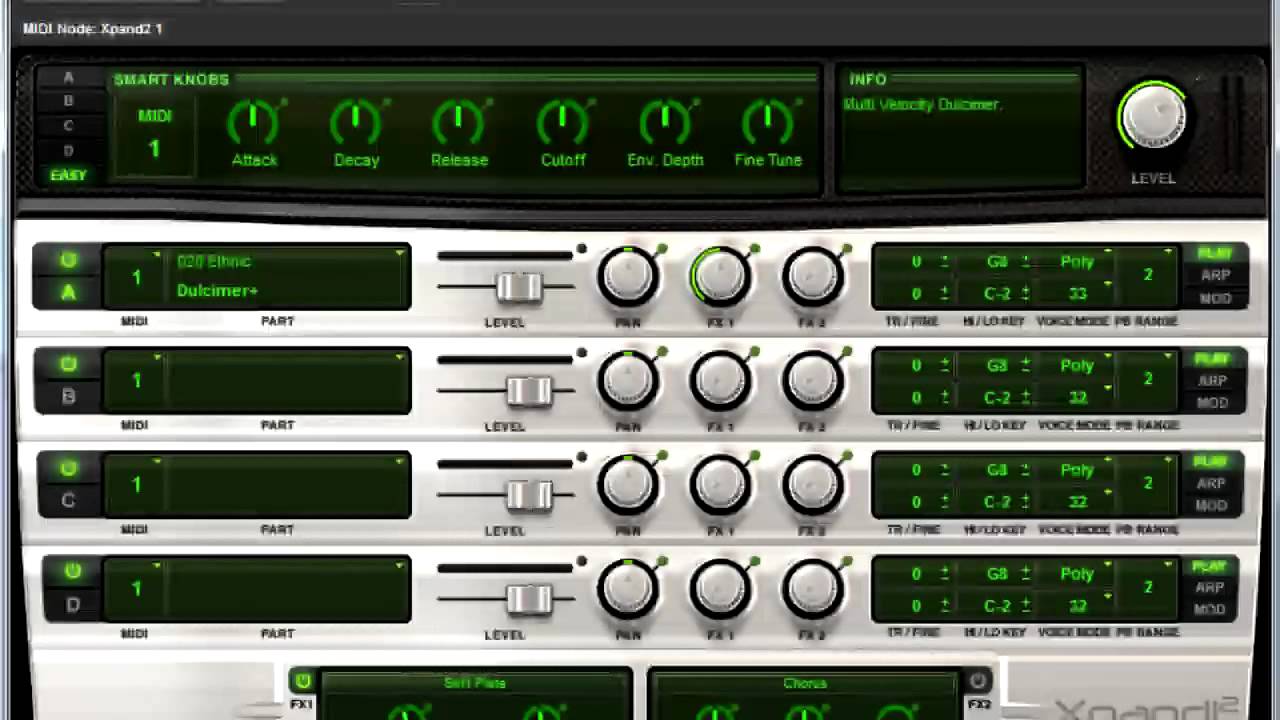The height and width of the screenshot is (720, 1280).
Task: Click the Release smart knob
Action: [459, 121]
